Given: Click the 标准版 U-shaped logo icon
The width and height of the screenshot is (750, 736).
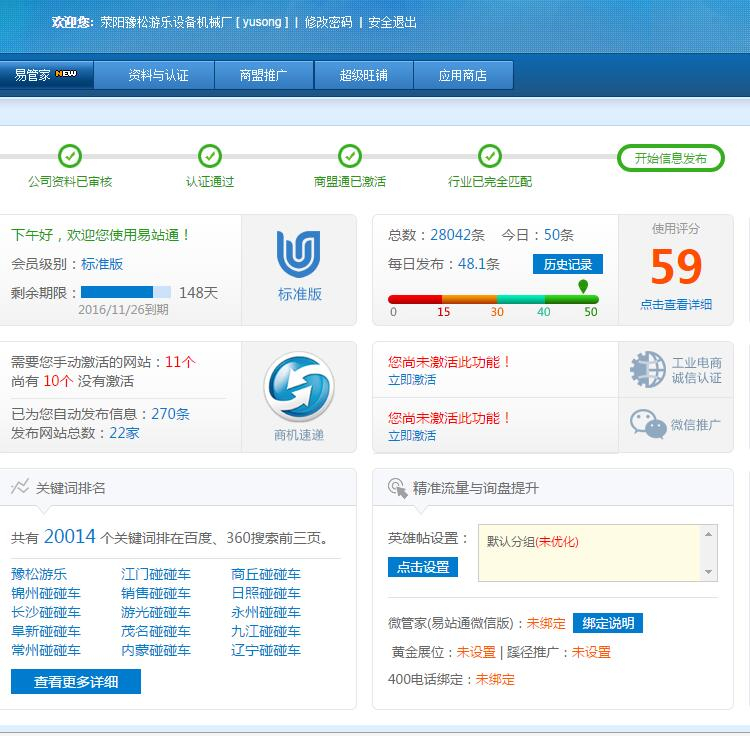Looking at the screenshot, I should point(299,254).
